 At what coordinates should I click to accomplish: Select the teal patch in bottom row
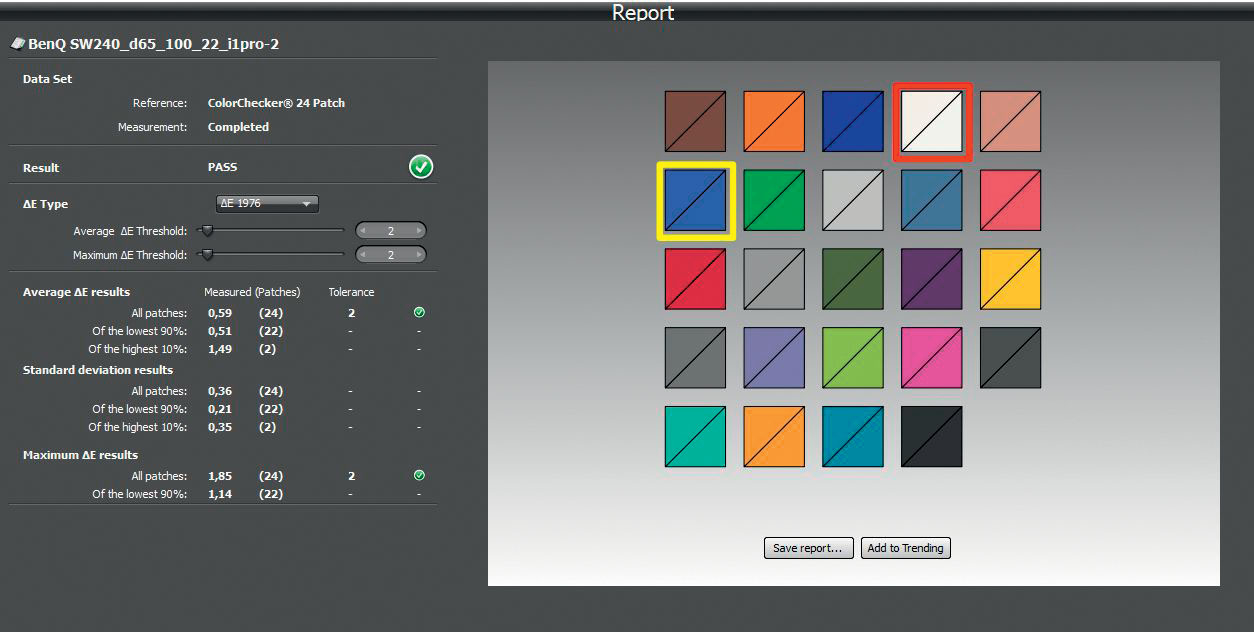click(696, 436)
